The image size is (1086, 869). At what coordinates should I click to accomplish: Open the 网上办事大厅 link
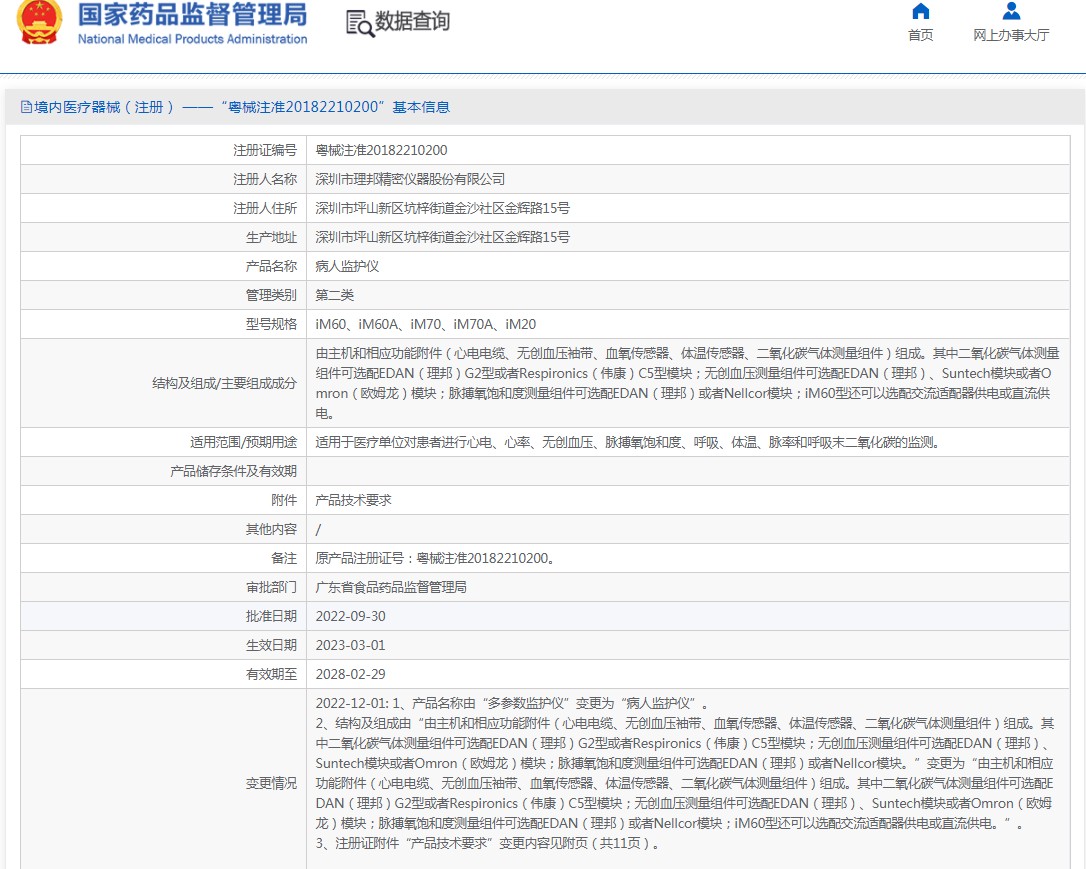click(x=1011, y=35)
